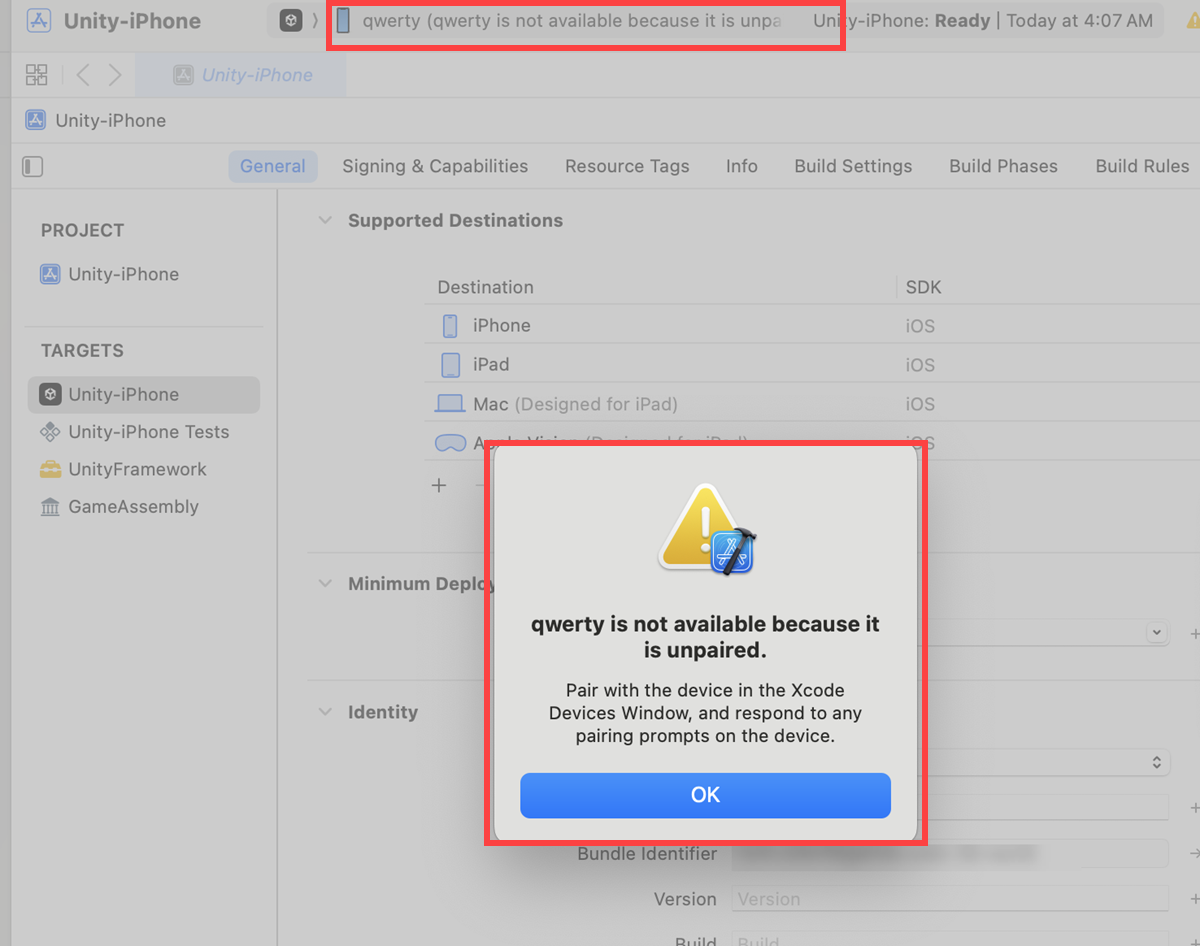This screenshot has width=1200, height=946.
Task: Open the Signing & Capabilities tab
Action: [x=435, y=166]
